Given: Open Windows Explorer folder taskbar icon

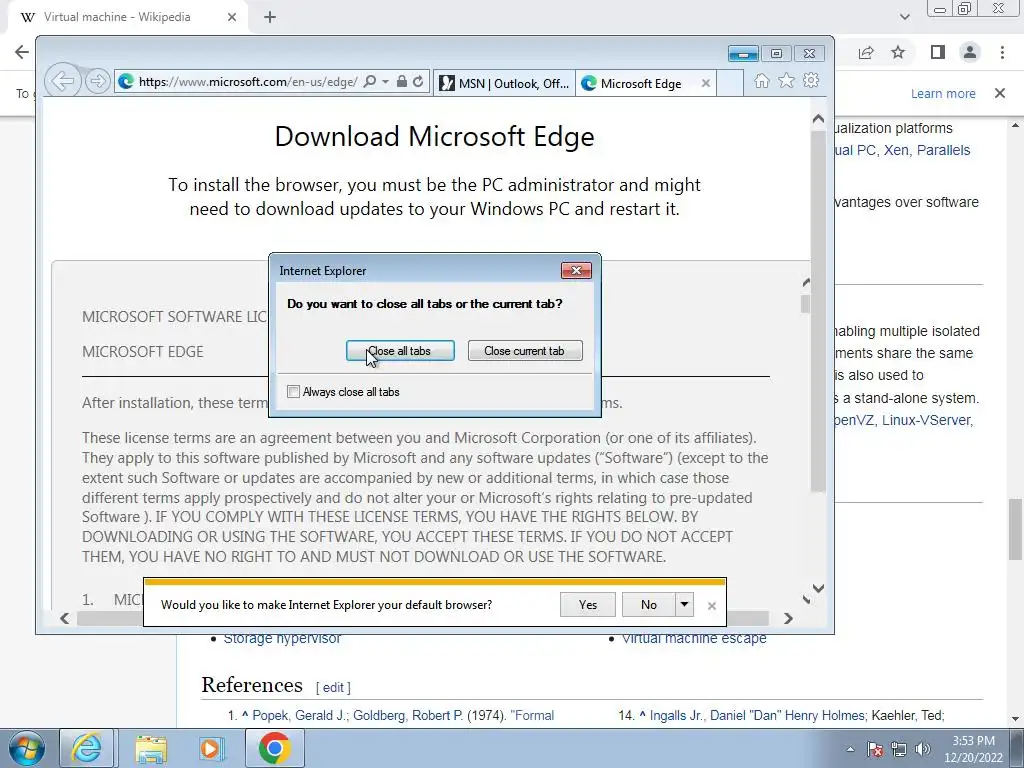Looking at the screenshot, I should coord(150,748).
